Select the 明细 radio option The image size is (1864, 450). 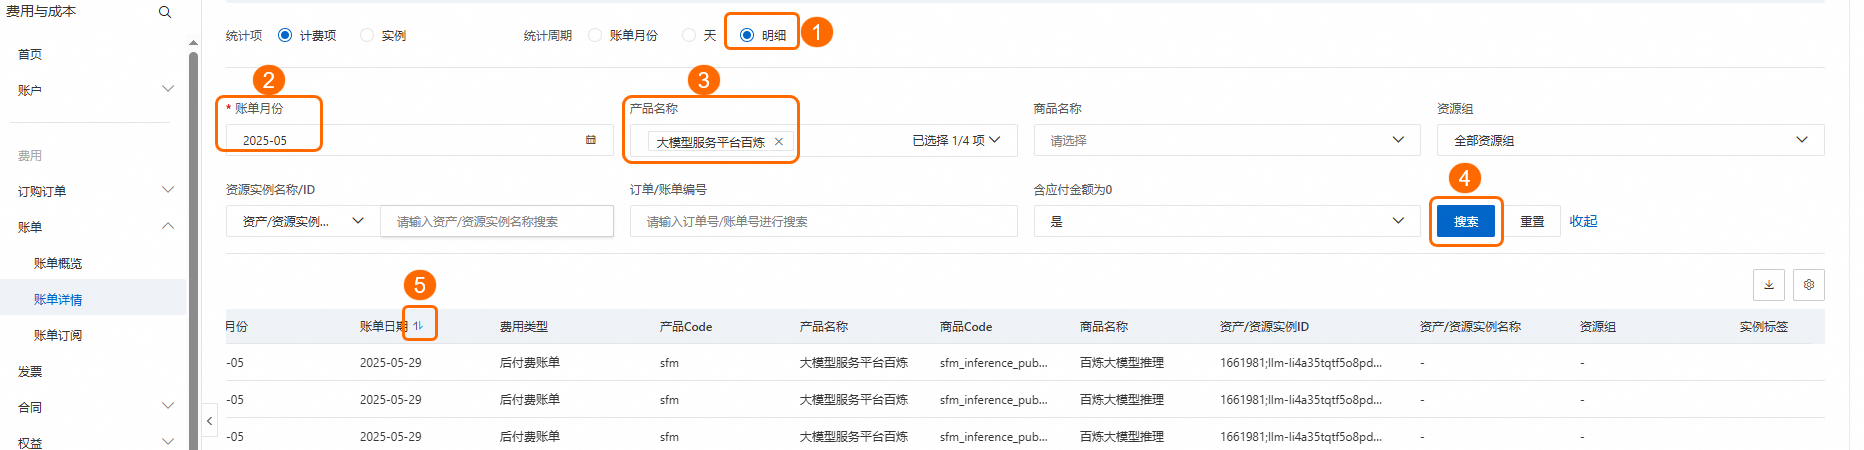pyautogui.click(x=747, y=35)
